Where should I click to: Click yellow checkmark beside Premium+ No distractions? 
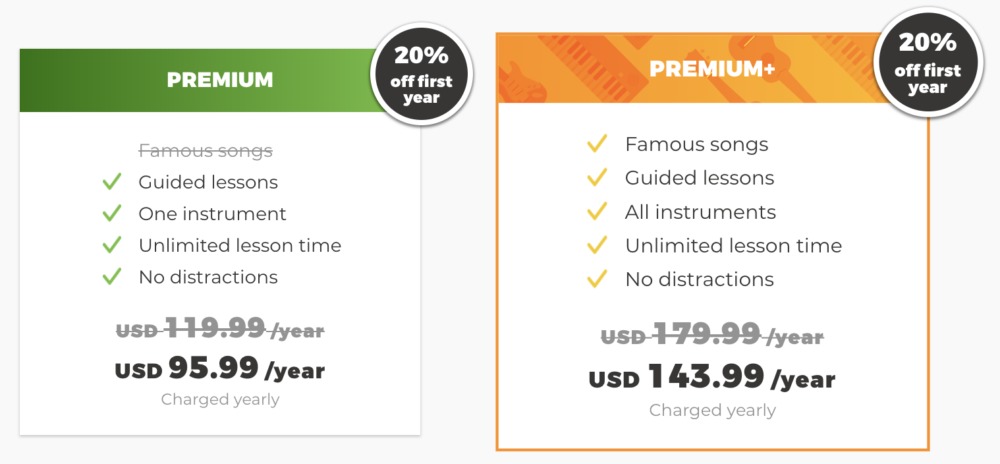coord(597,279)
